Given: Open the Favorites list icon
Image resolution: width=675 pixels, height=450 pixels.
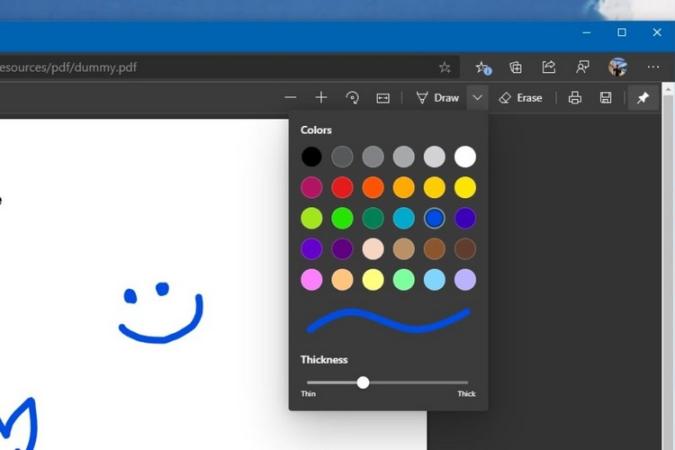Looking at the screenshot, I should click(483, 67).
